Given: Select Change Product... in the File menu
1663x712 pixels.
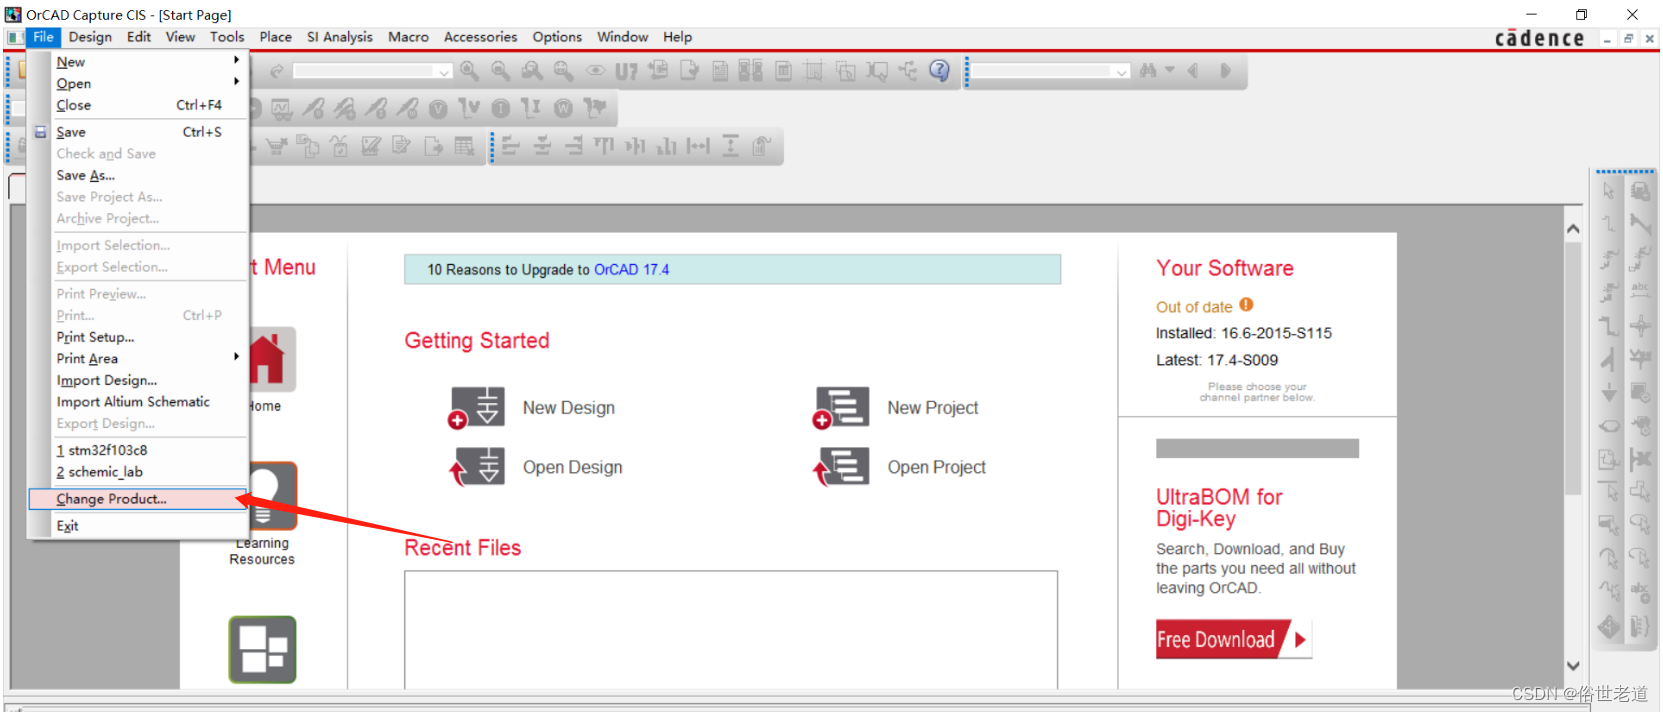Looking at the screenshot, I should (138, 498).
